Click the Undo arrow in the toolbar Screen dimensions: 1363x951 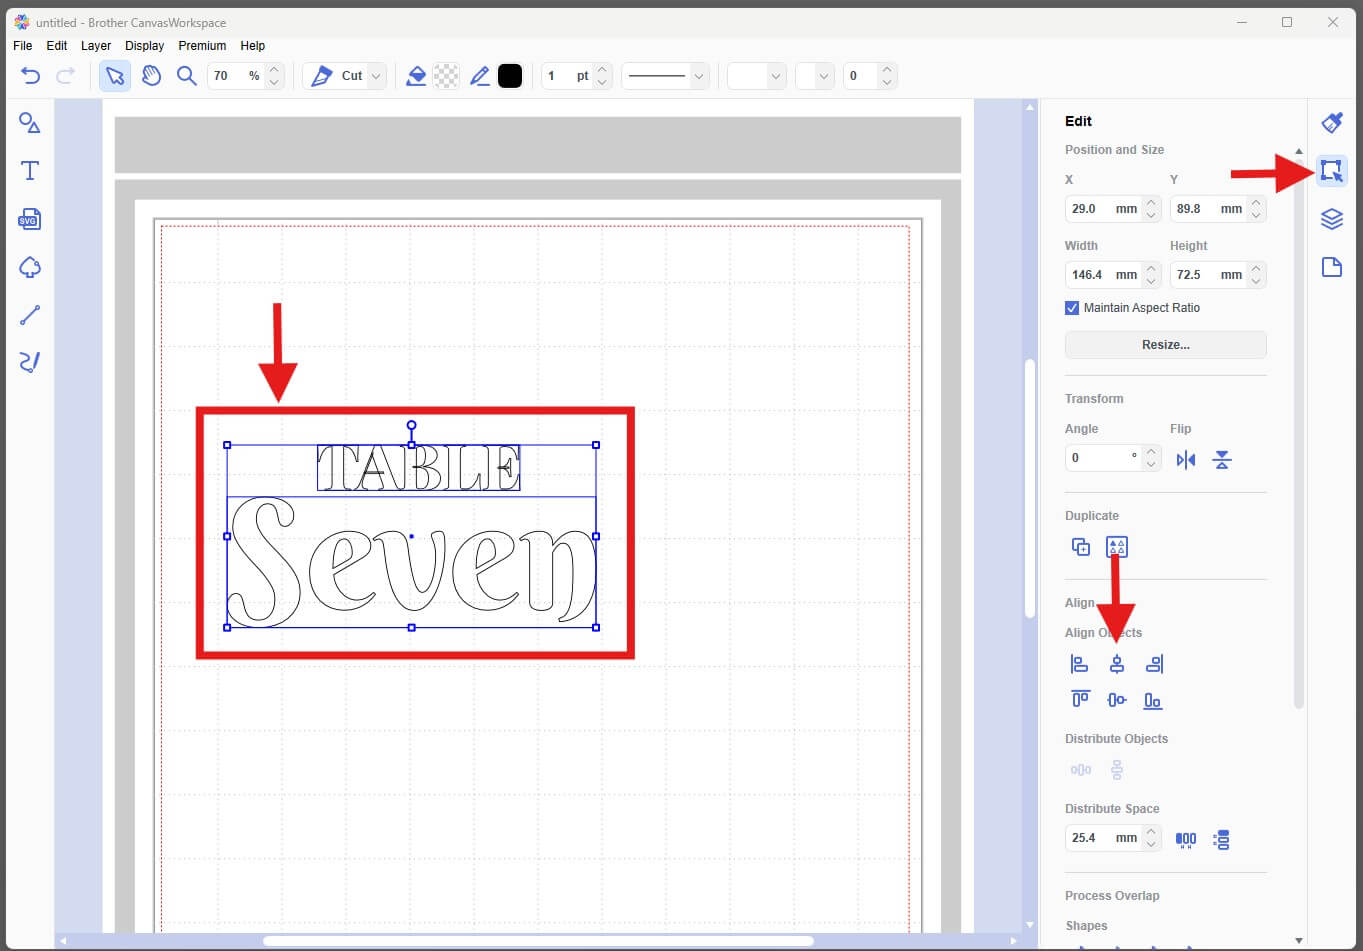tap(30, 76)
